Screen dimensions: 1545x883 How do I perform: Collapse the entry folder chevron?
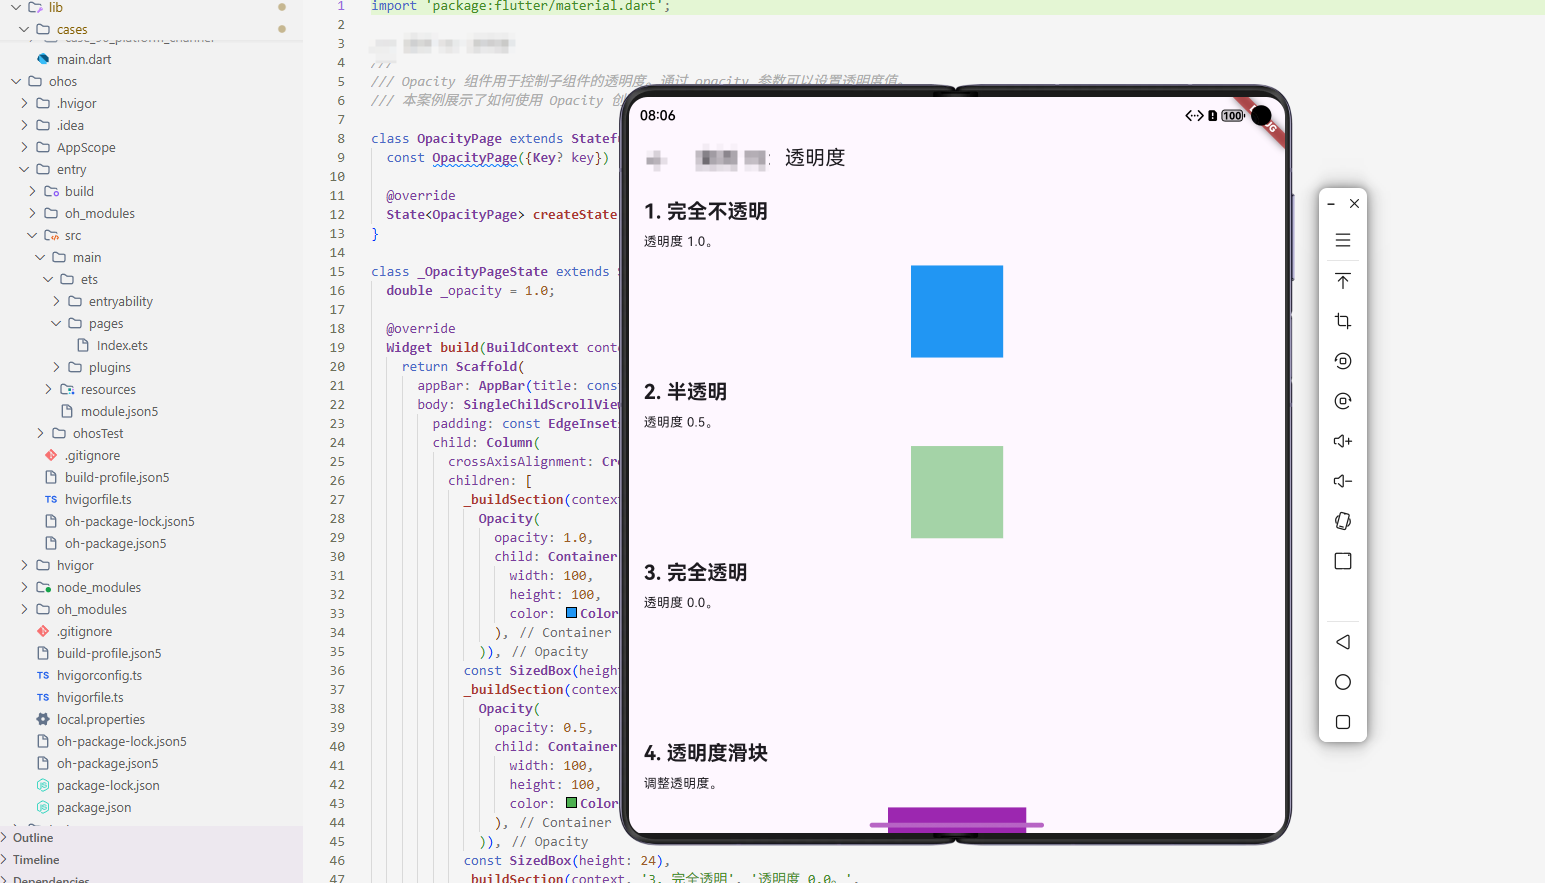[x=24, y=169]
